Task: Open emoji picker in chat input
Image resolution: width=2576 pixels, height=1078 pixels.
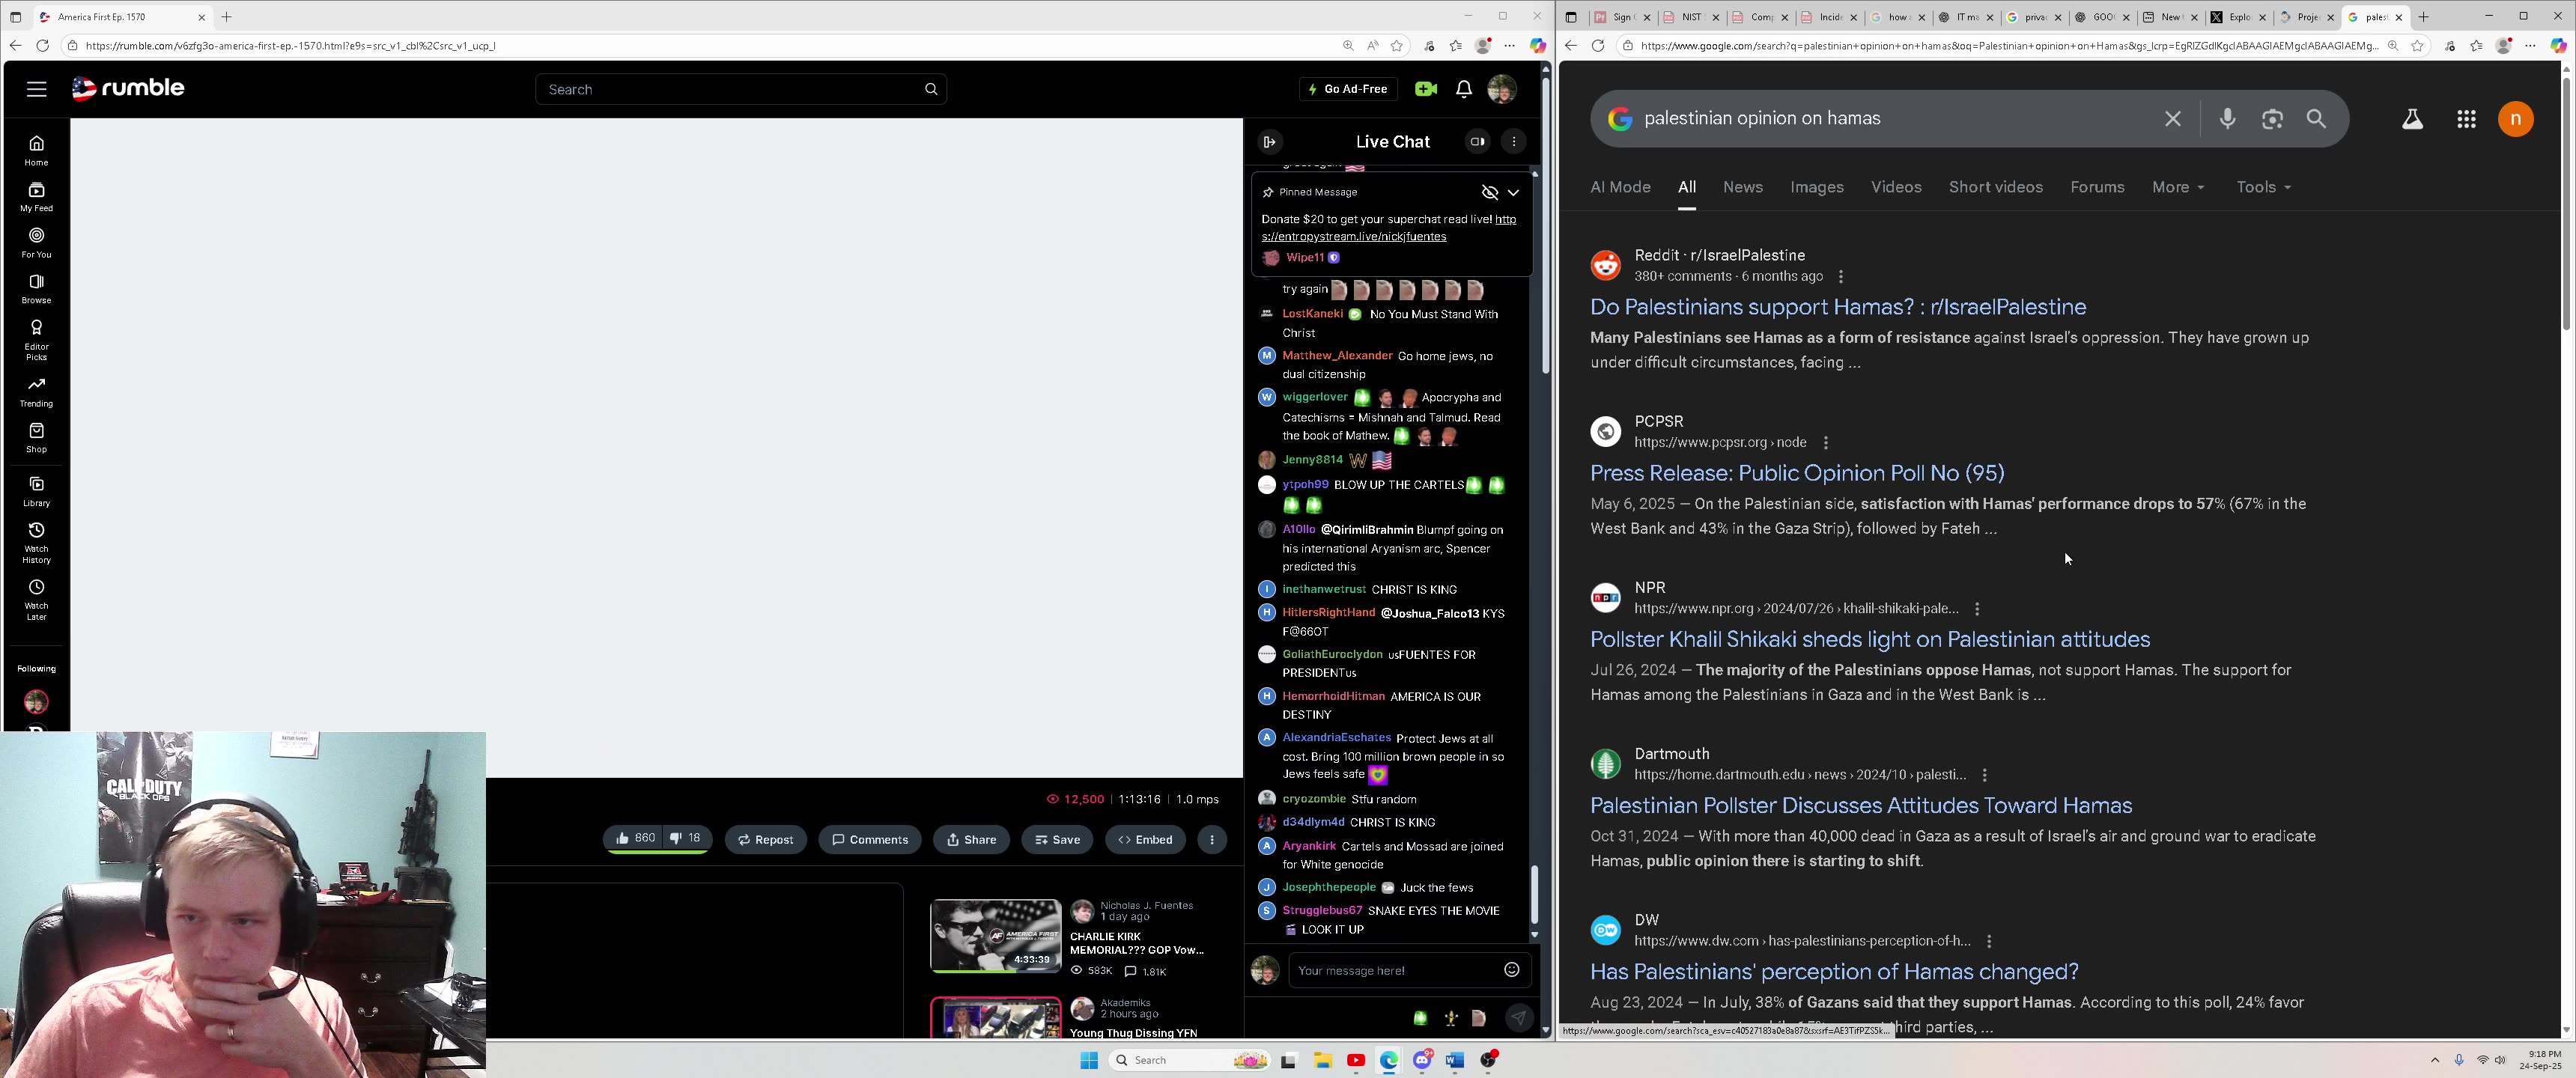Action: pyautogui.click(x=1512, y=970)
